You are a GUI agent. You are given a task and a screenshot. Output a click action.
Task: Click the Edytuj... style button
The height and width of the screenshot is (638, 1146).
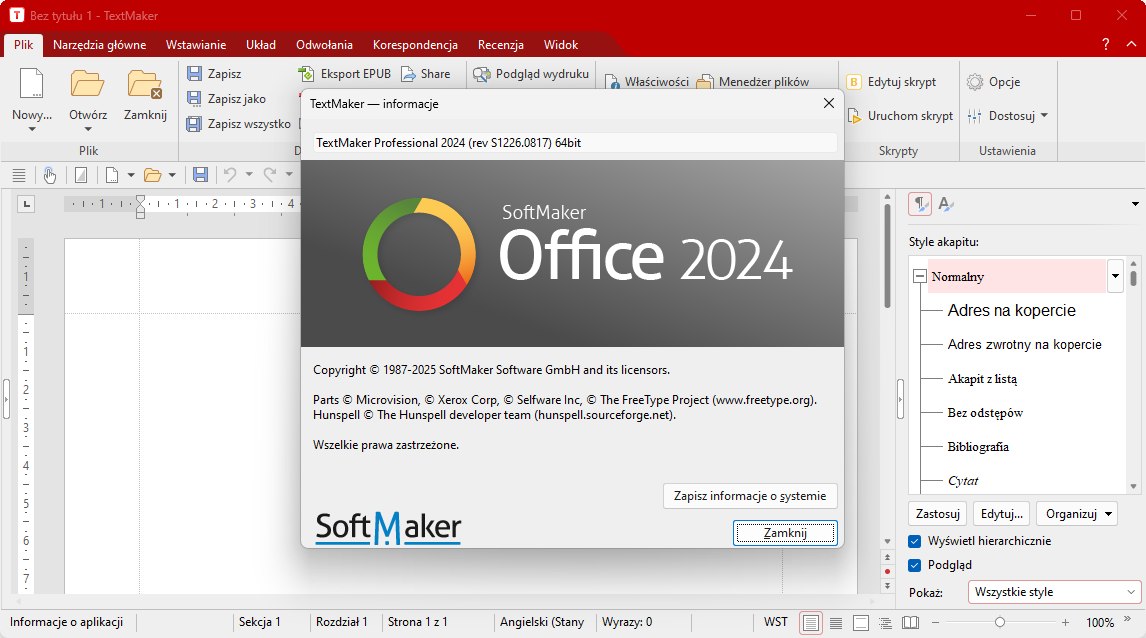(x=1001, y=514)
